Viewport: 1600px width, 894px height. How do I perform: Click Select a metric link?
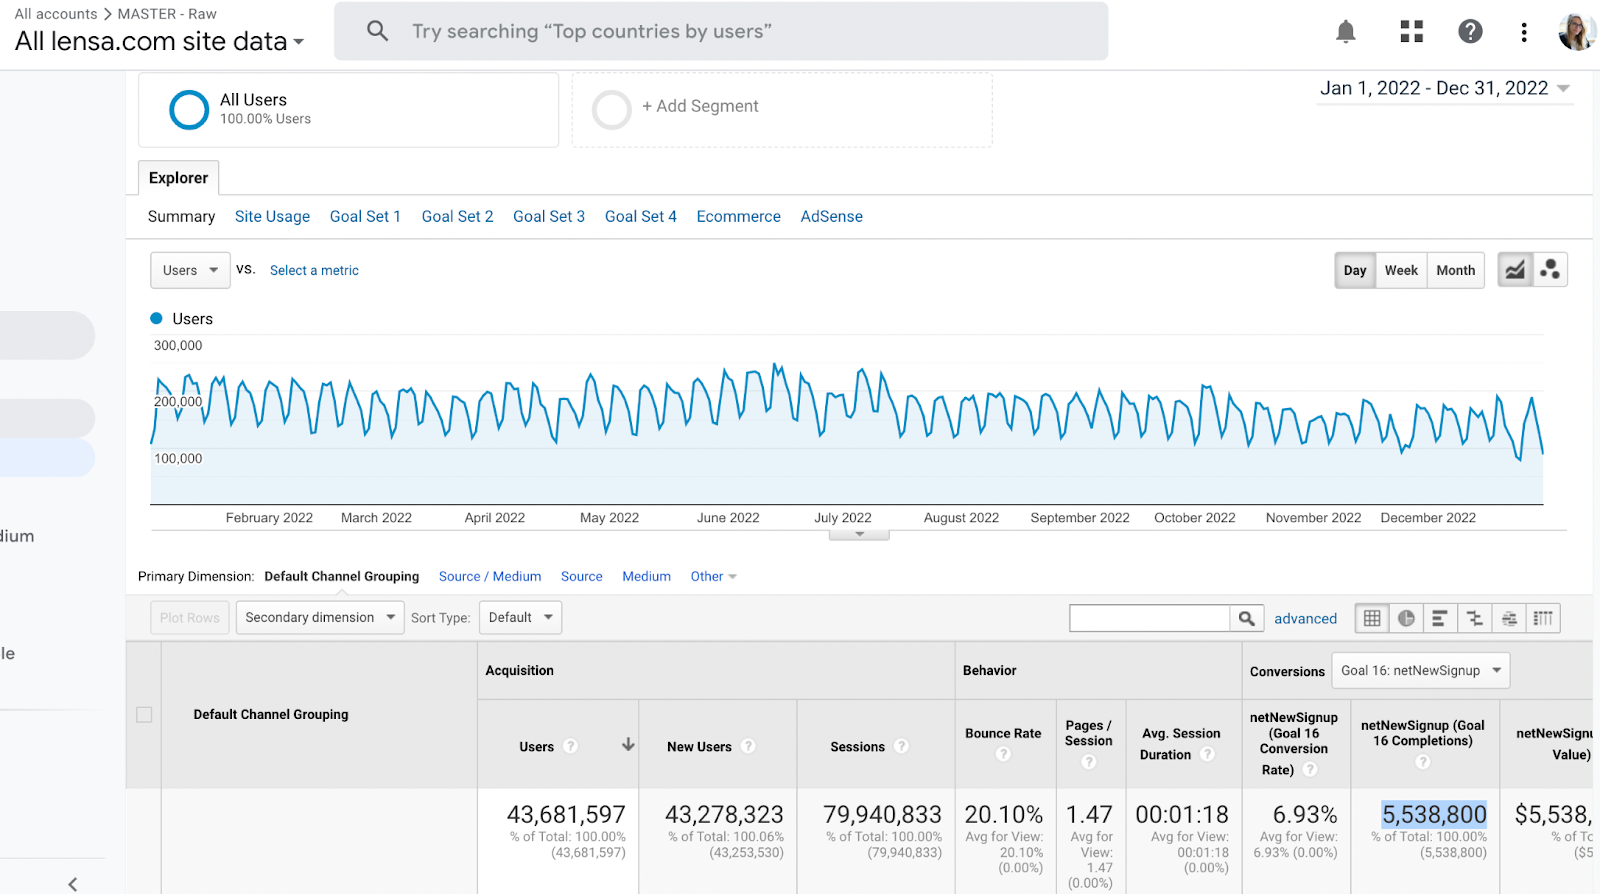point(314,270)
